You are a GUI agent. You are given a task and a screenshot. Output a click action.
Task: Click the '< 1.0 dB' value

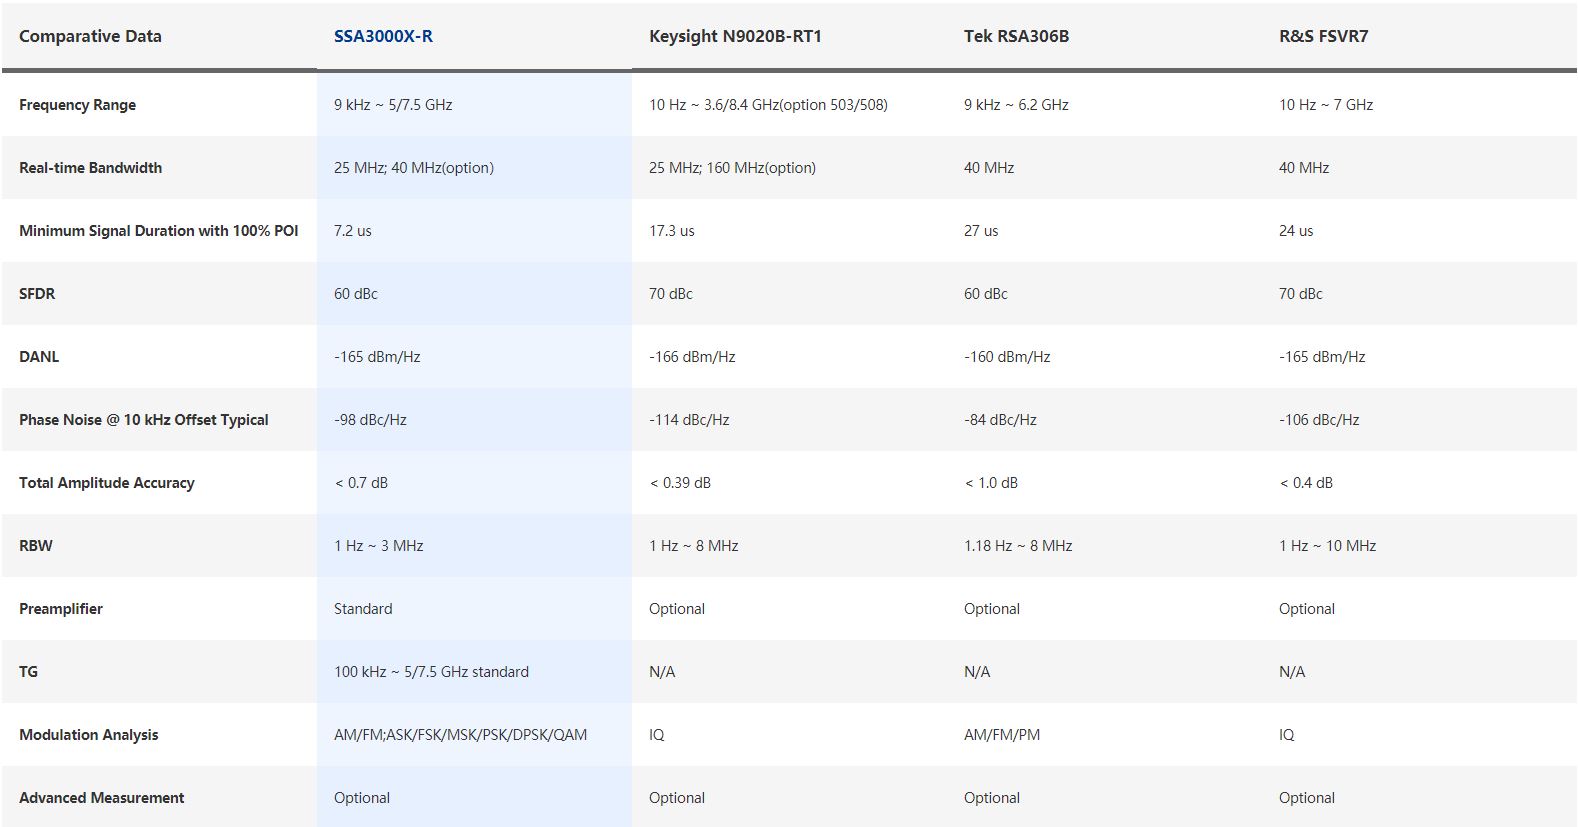click(x=991, y=483)
